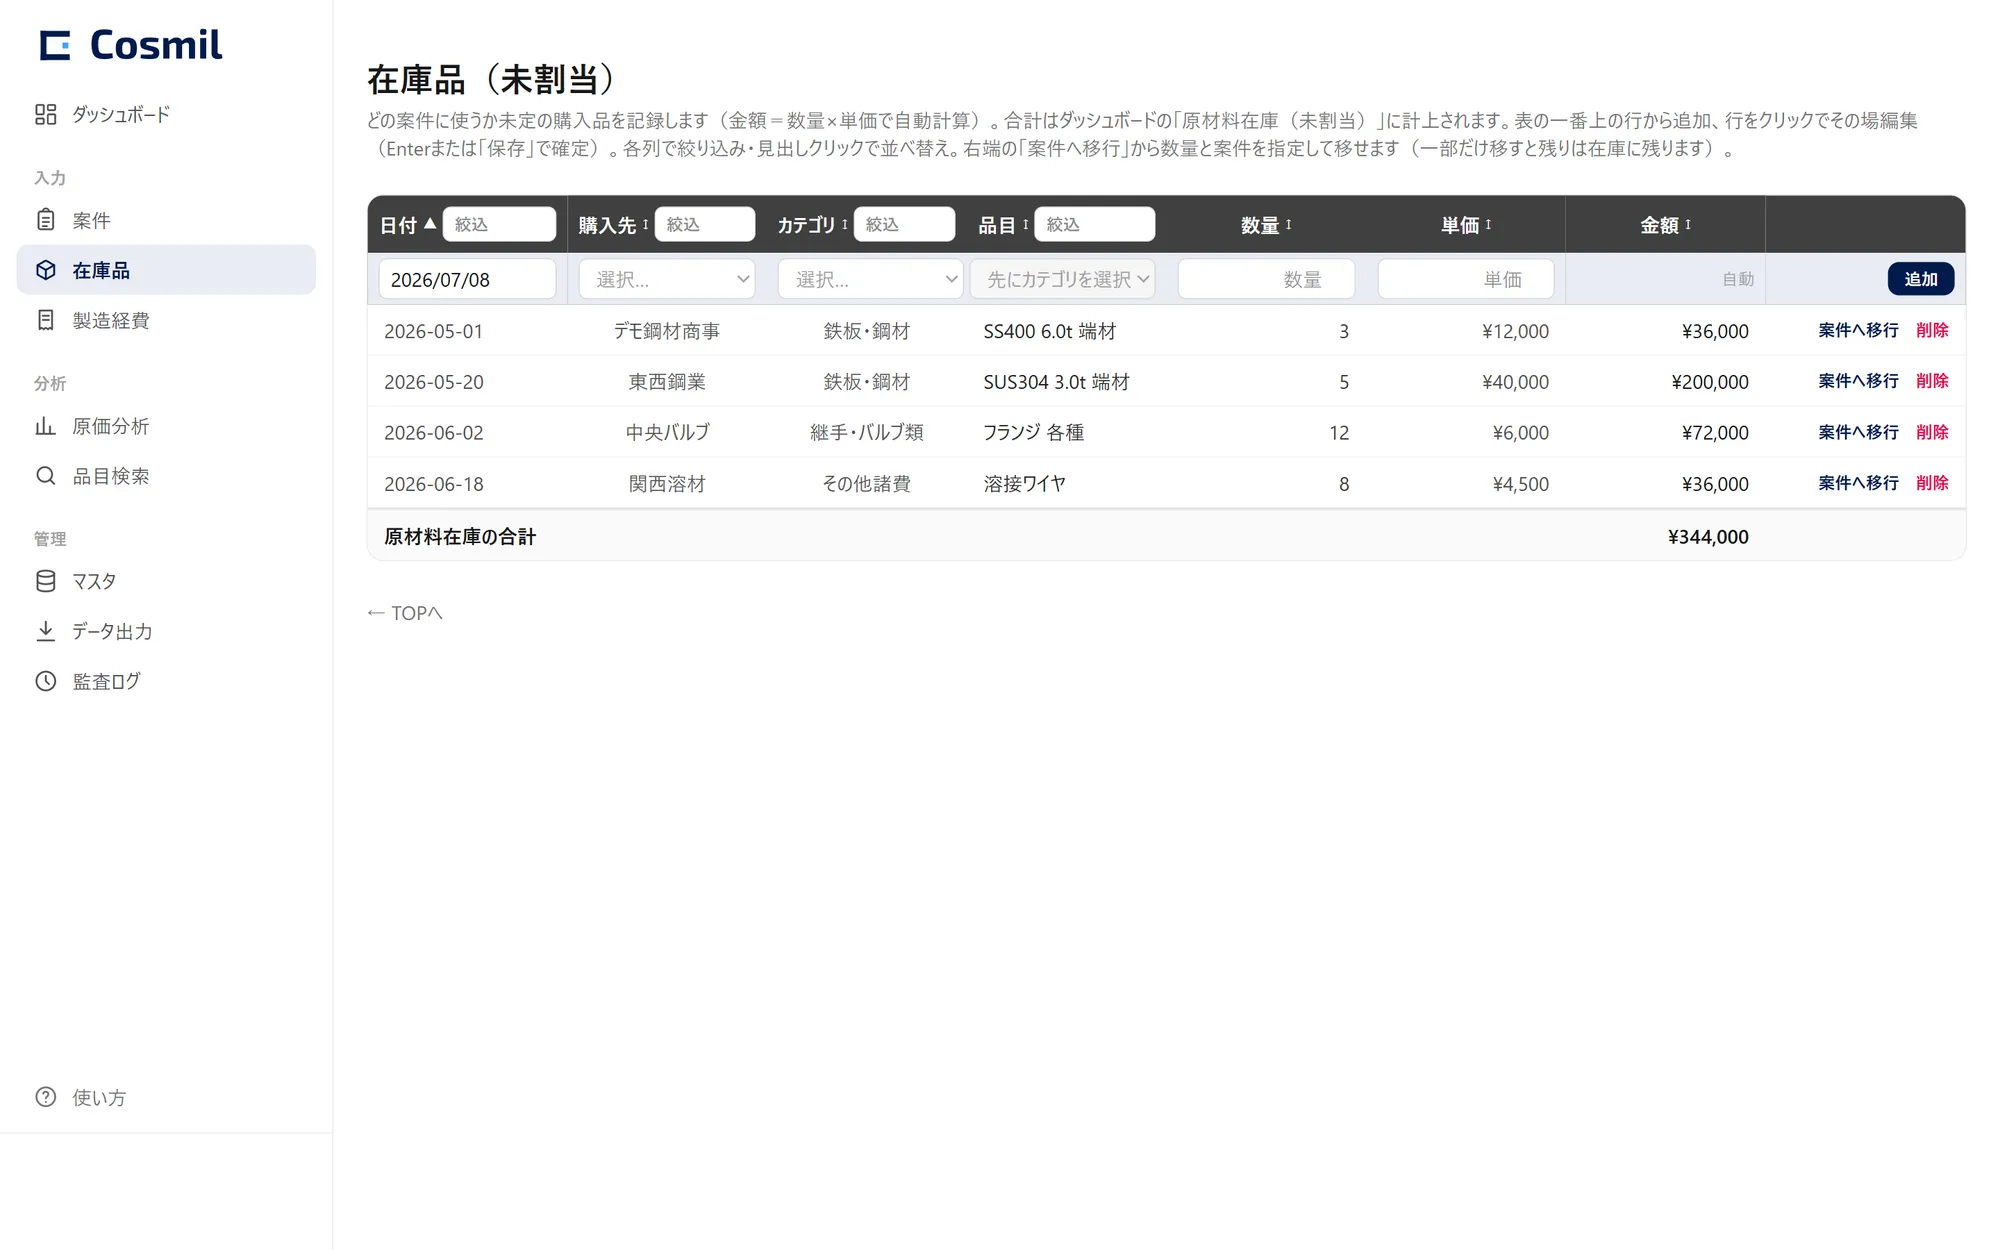Open 使い方 help page
The width and height of the screenshot is (2000, 1250).
point(166,1097)
